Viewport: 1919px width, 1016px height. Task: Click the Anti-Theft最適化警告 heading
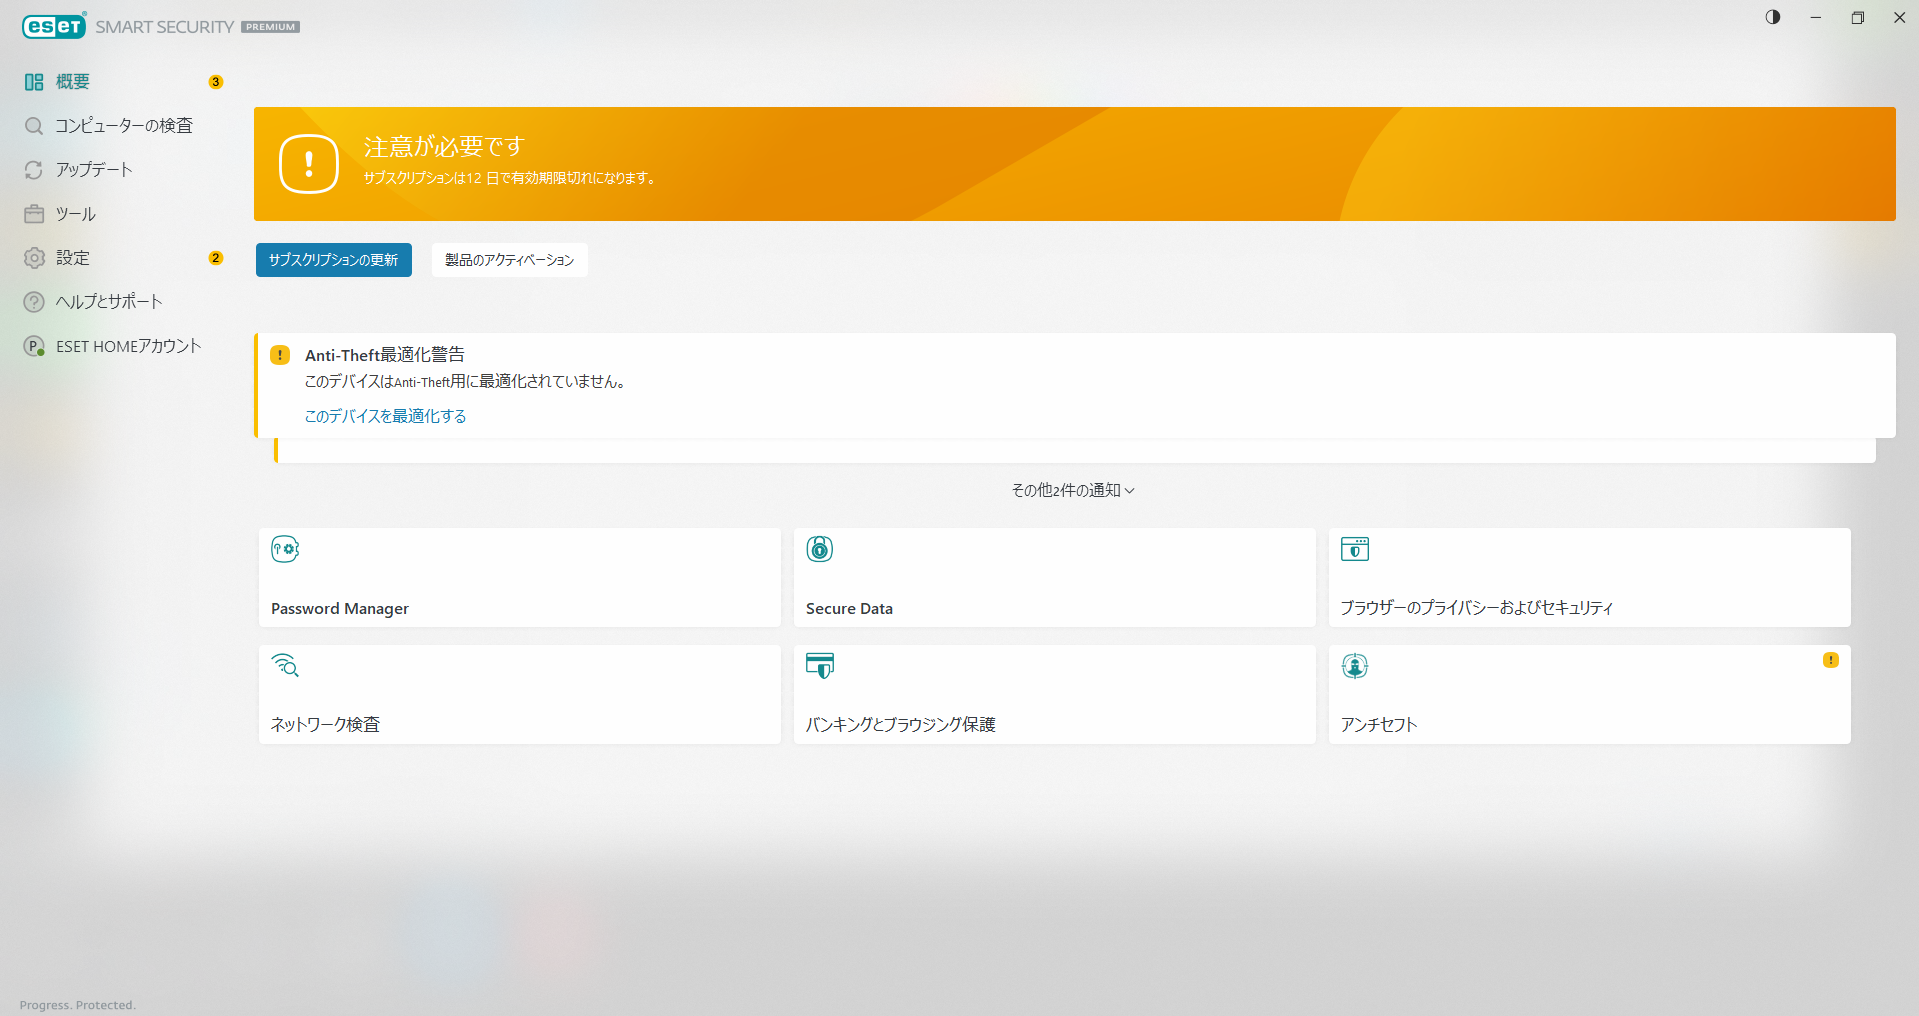click(385, 355)
